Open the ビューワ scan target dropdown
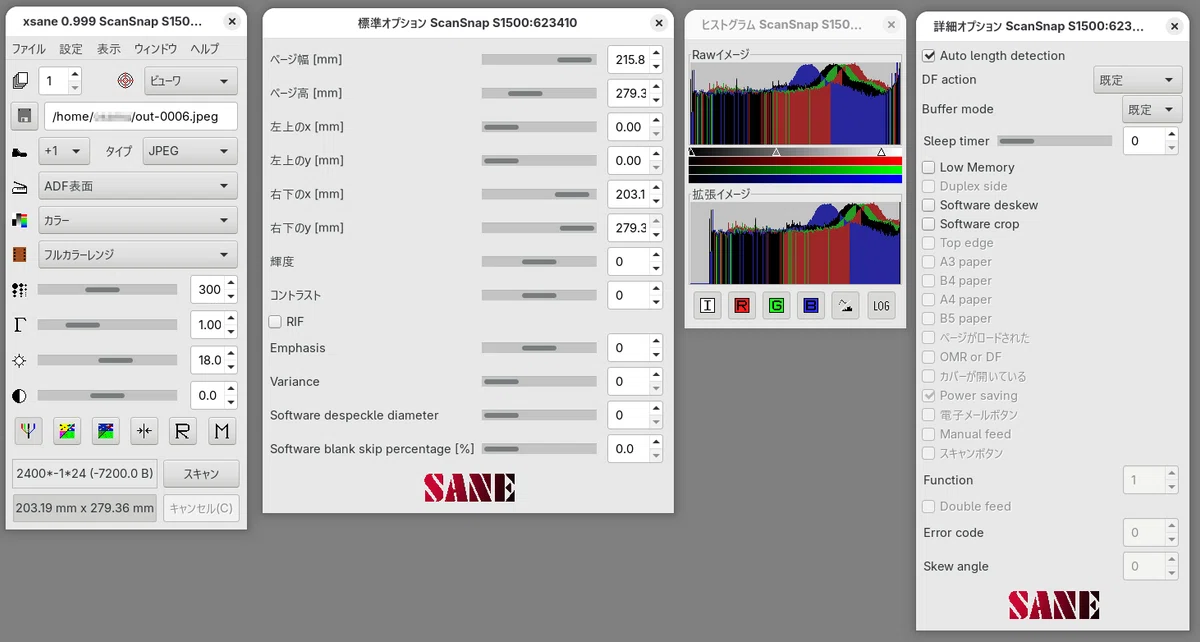 (x=190, y=80)
